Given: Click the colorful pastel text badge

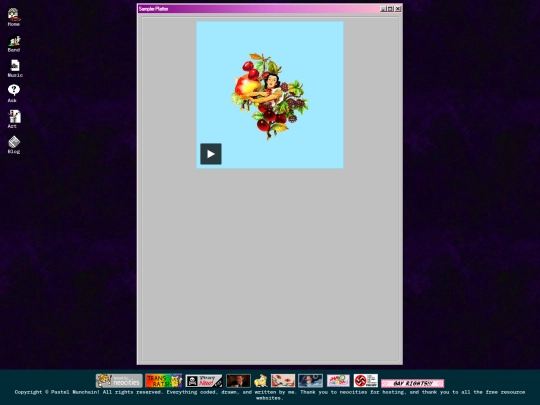Looking at the screenshot, I should point(338,381).
